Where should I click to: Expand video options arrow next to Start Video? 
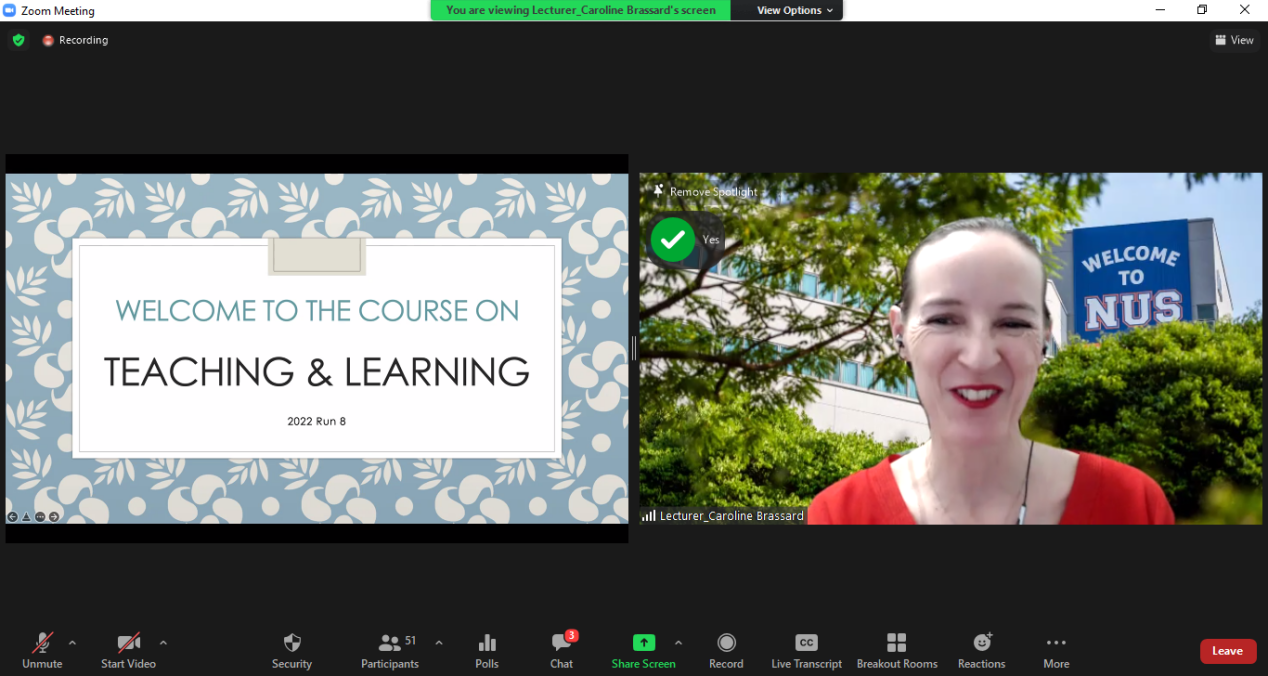point(163,643)
